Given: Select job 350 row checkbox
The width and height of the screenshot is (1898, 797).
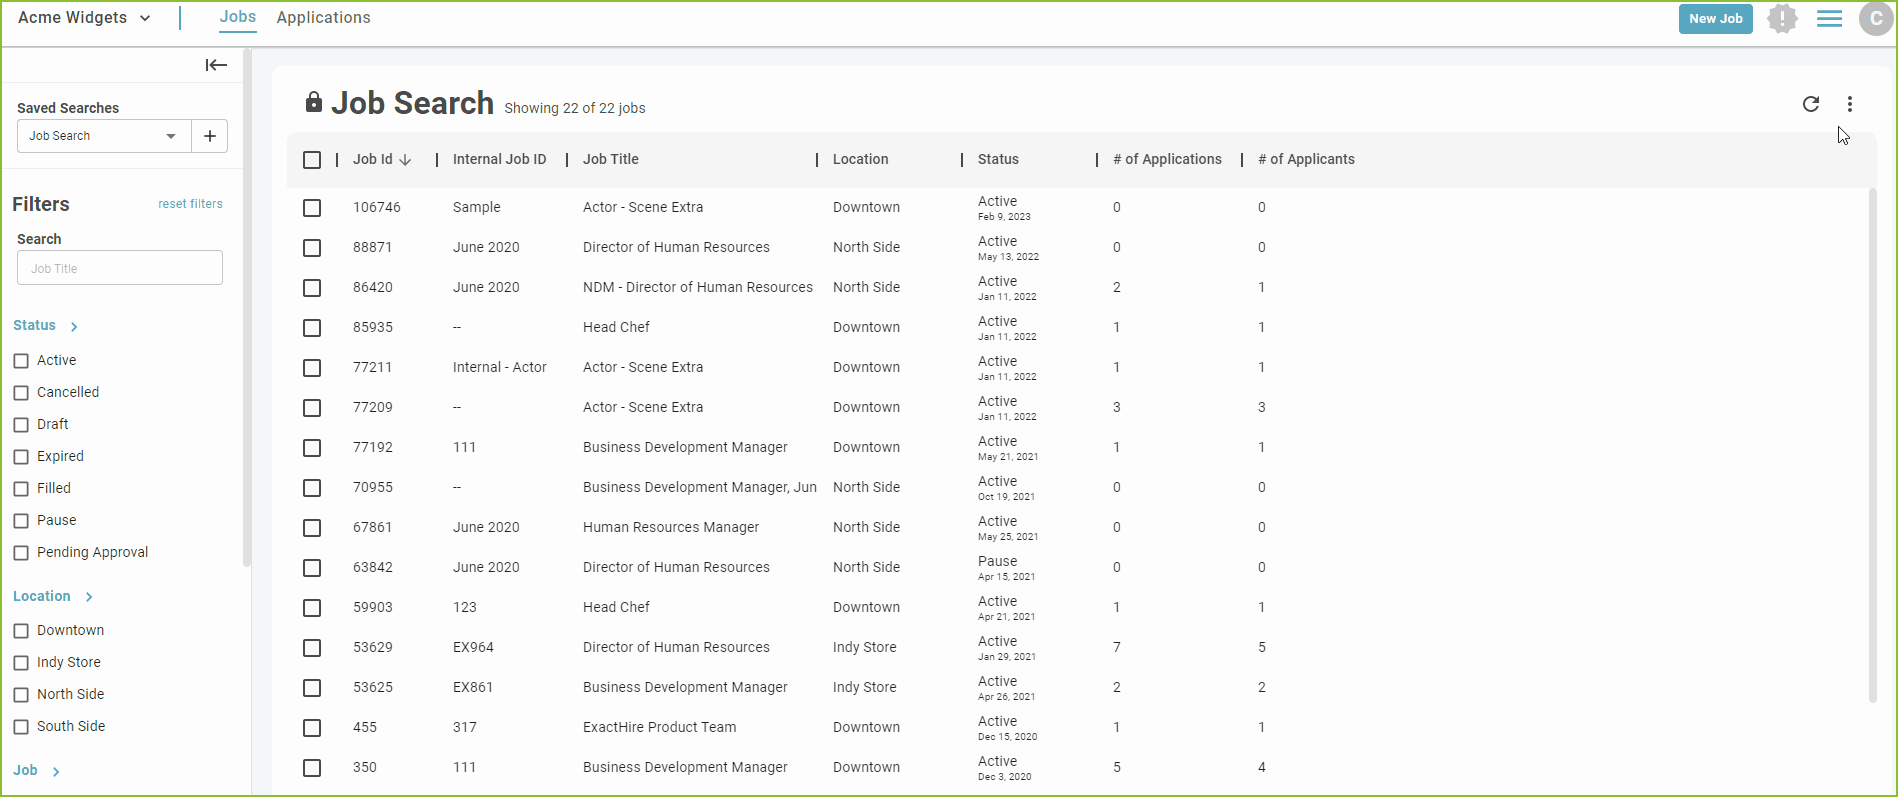Looking at the screenshot, I should pyautogui.click(x=312, y=768).
